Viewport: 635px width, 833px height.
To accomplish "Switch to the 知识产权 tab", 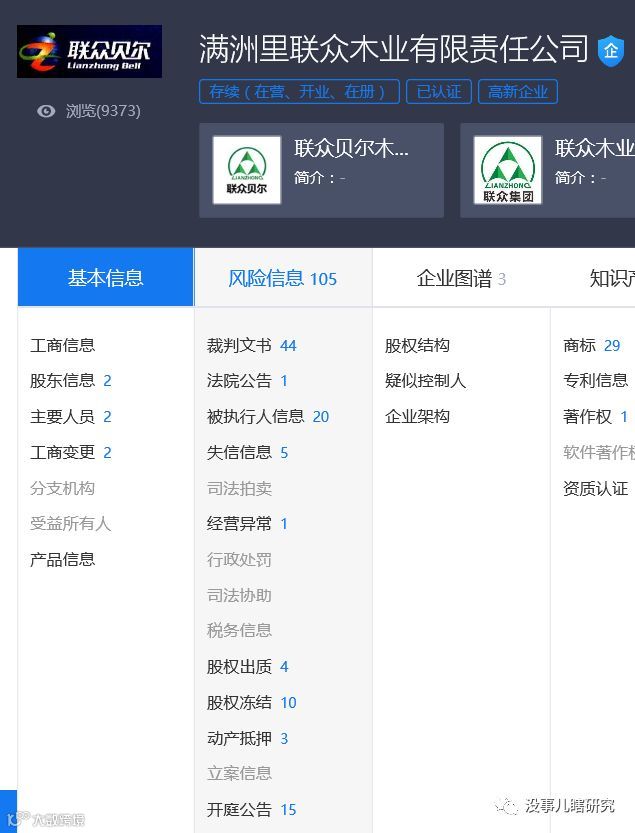I will click(x=612, y=278).
